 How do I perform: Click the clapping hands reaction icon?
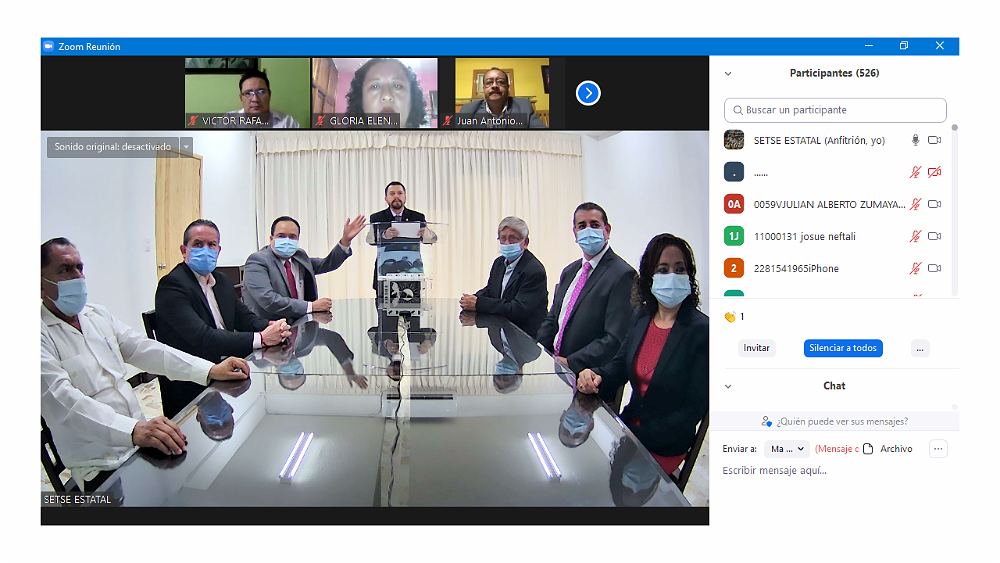pyautogui.click(x=729, y=317)
